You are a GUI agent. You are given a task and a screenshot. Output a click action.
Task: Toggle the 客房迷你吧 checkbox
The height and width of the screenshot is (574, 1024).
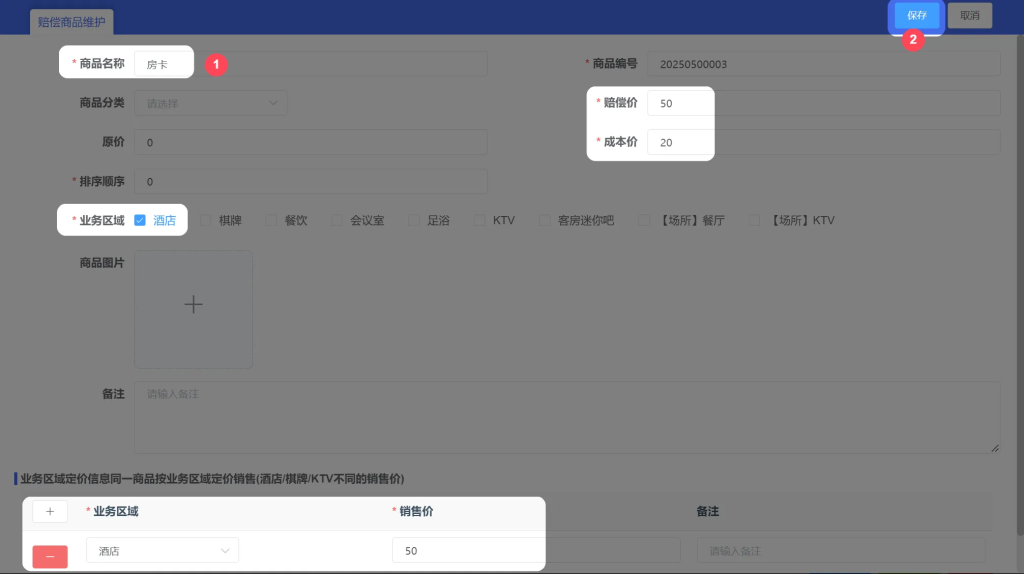coord(545,220)
